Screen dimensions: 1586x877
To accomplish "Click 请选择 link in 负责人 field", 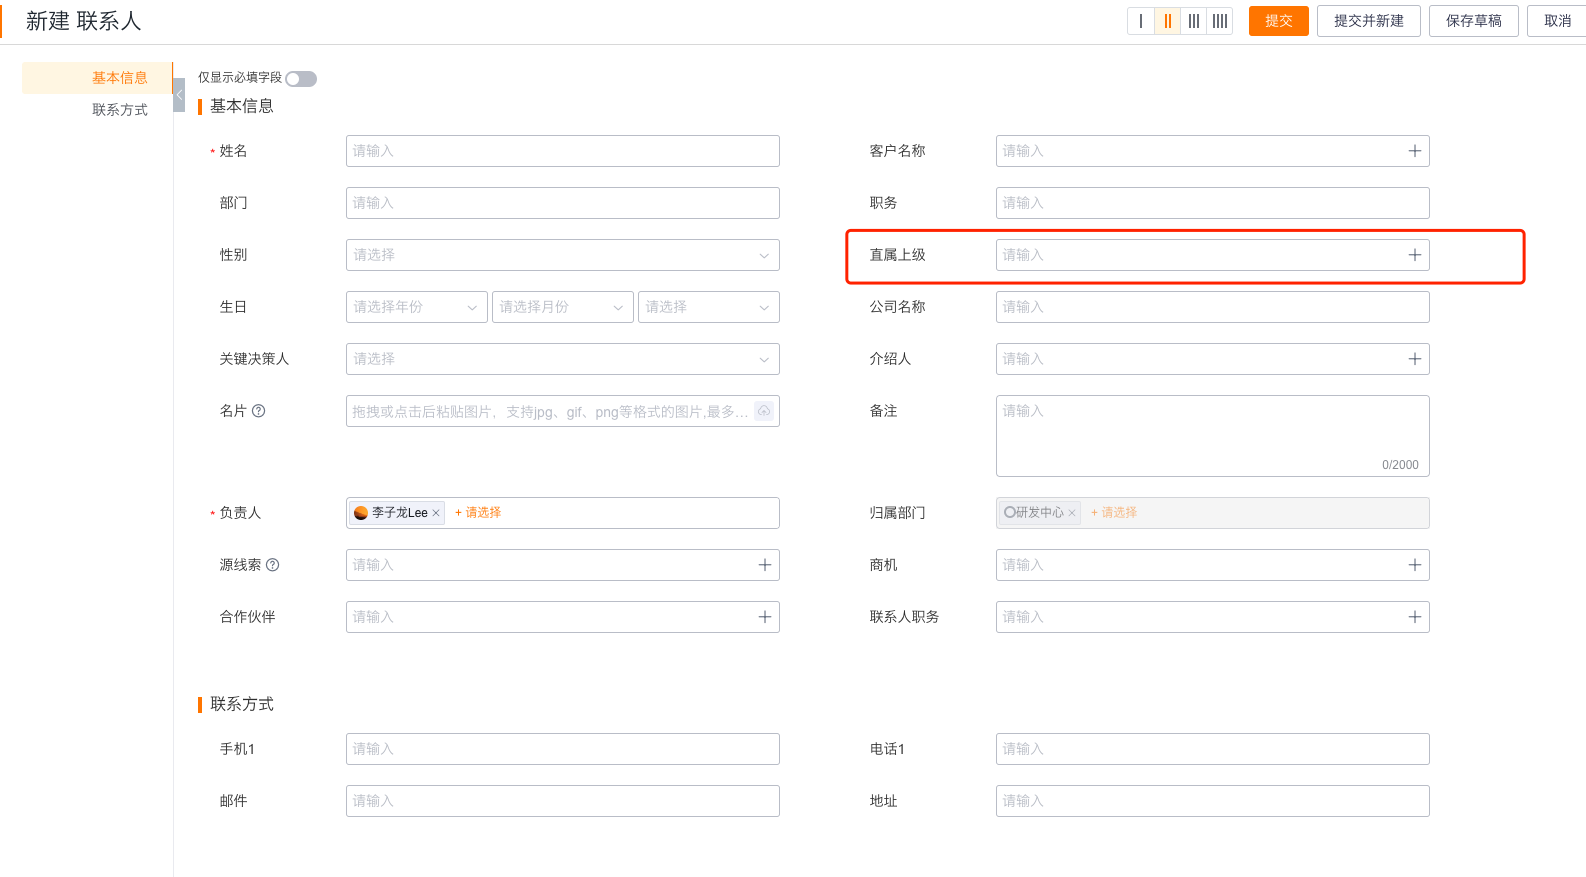I will pyautogui.click(x=478, y=512).
